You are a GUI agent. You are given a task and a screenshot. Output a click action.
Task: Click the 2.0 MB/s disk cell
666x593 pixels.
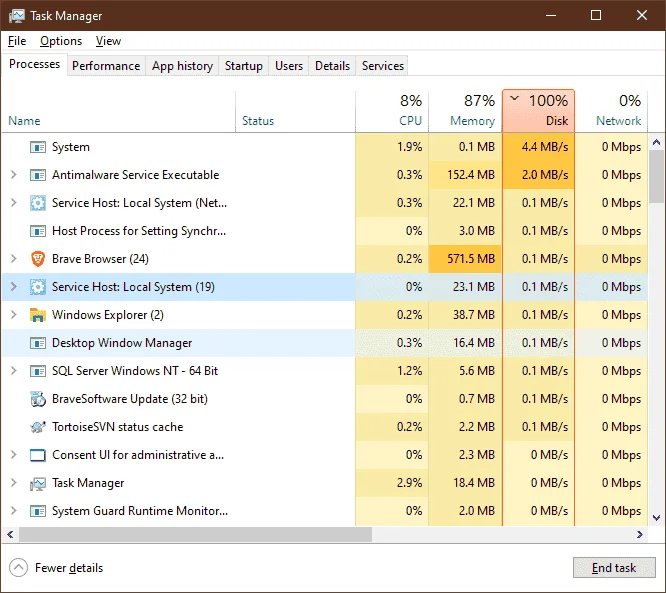point(539,175)
